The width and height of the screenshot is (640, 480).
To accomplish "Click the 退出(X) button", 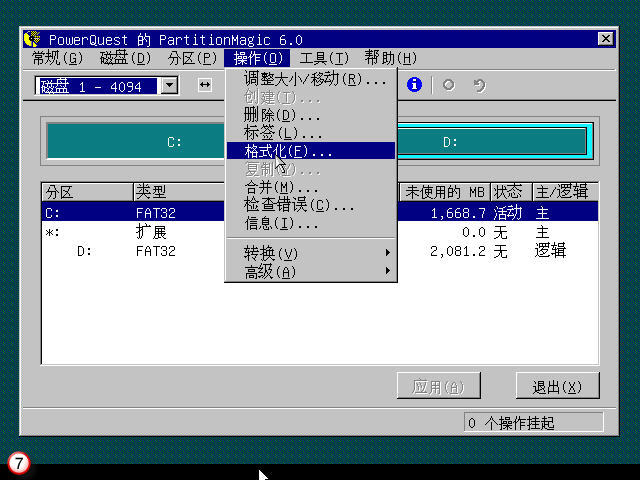I will [x=558, y=386].
